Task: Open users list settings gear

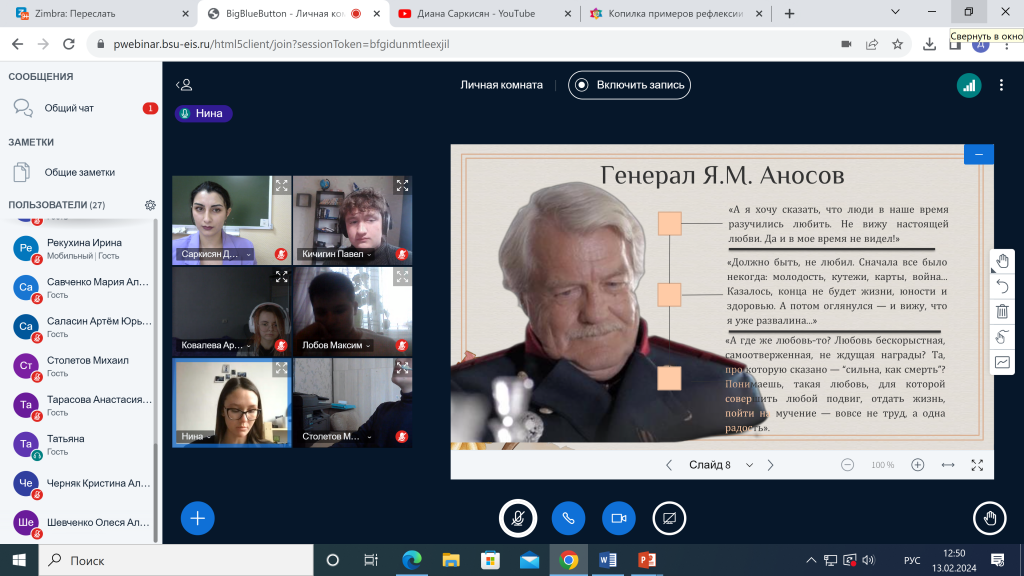Action: 150,205
